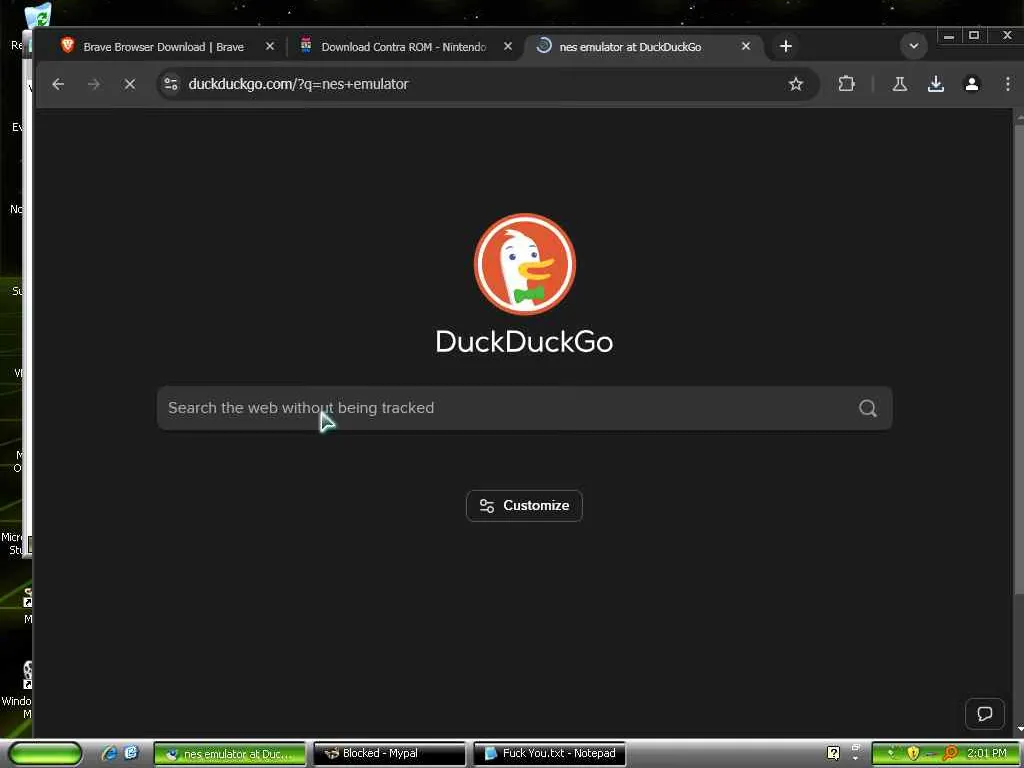Open the Recycle Bin desktop icon
Screen dimensions: 1024x768
coord(37,14)
